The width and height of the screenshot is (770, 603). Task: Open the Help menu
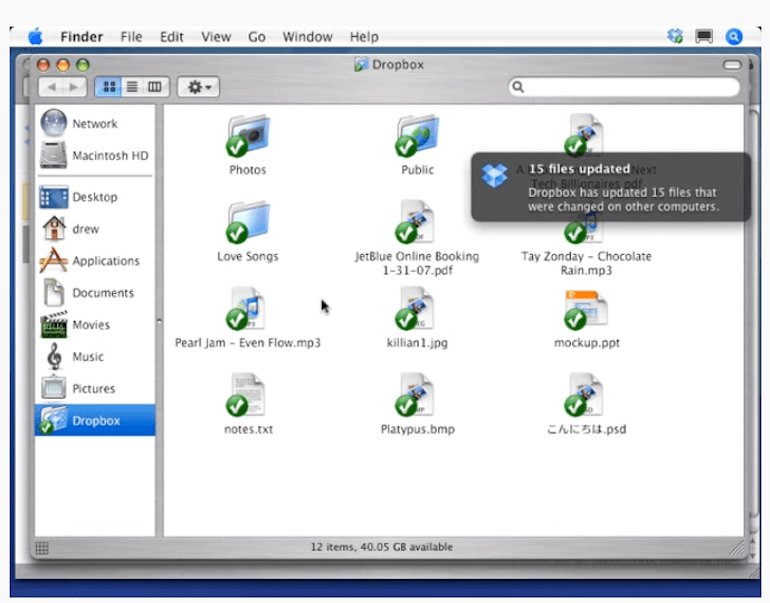(364, 37)
